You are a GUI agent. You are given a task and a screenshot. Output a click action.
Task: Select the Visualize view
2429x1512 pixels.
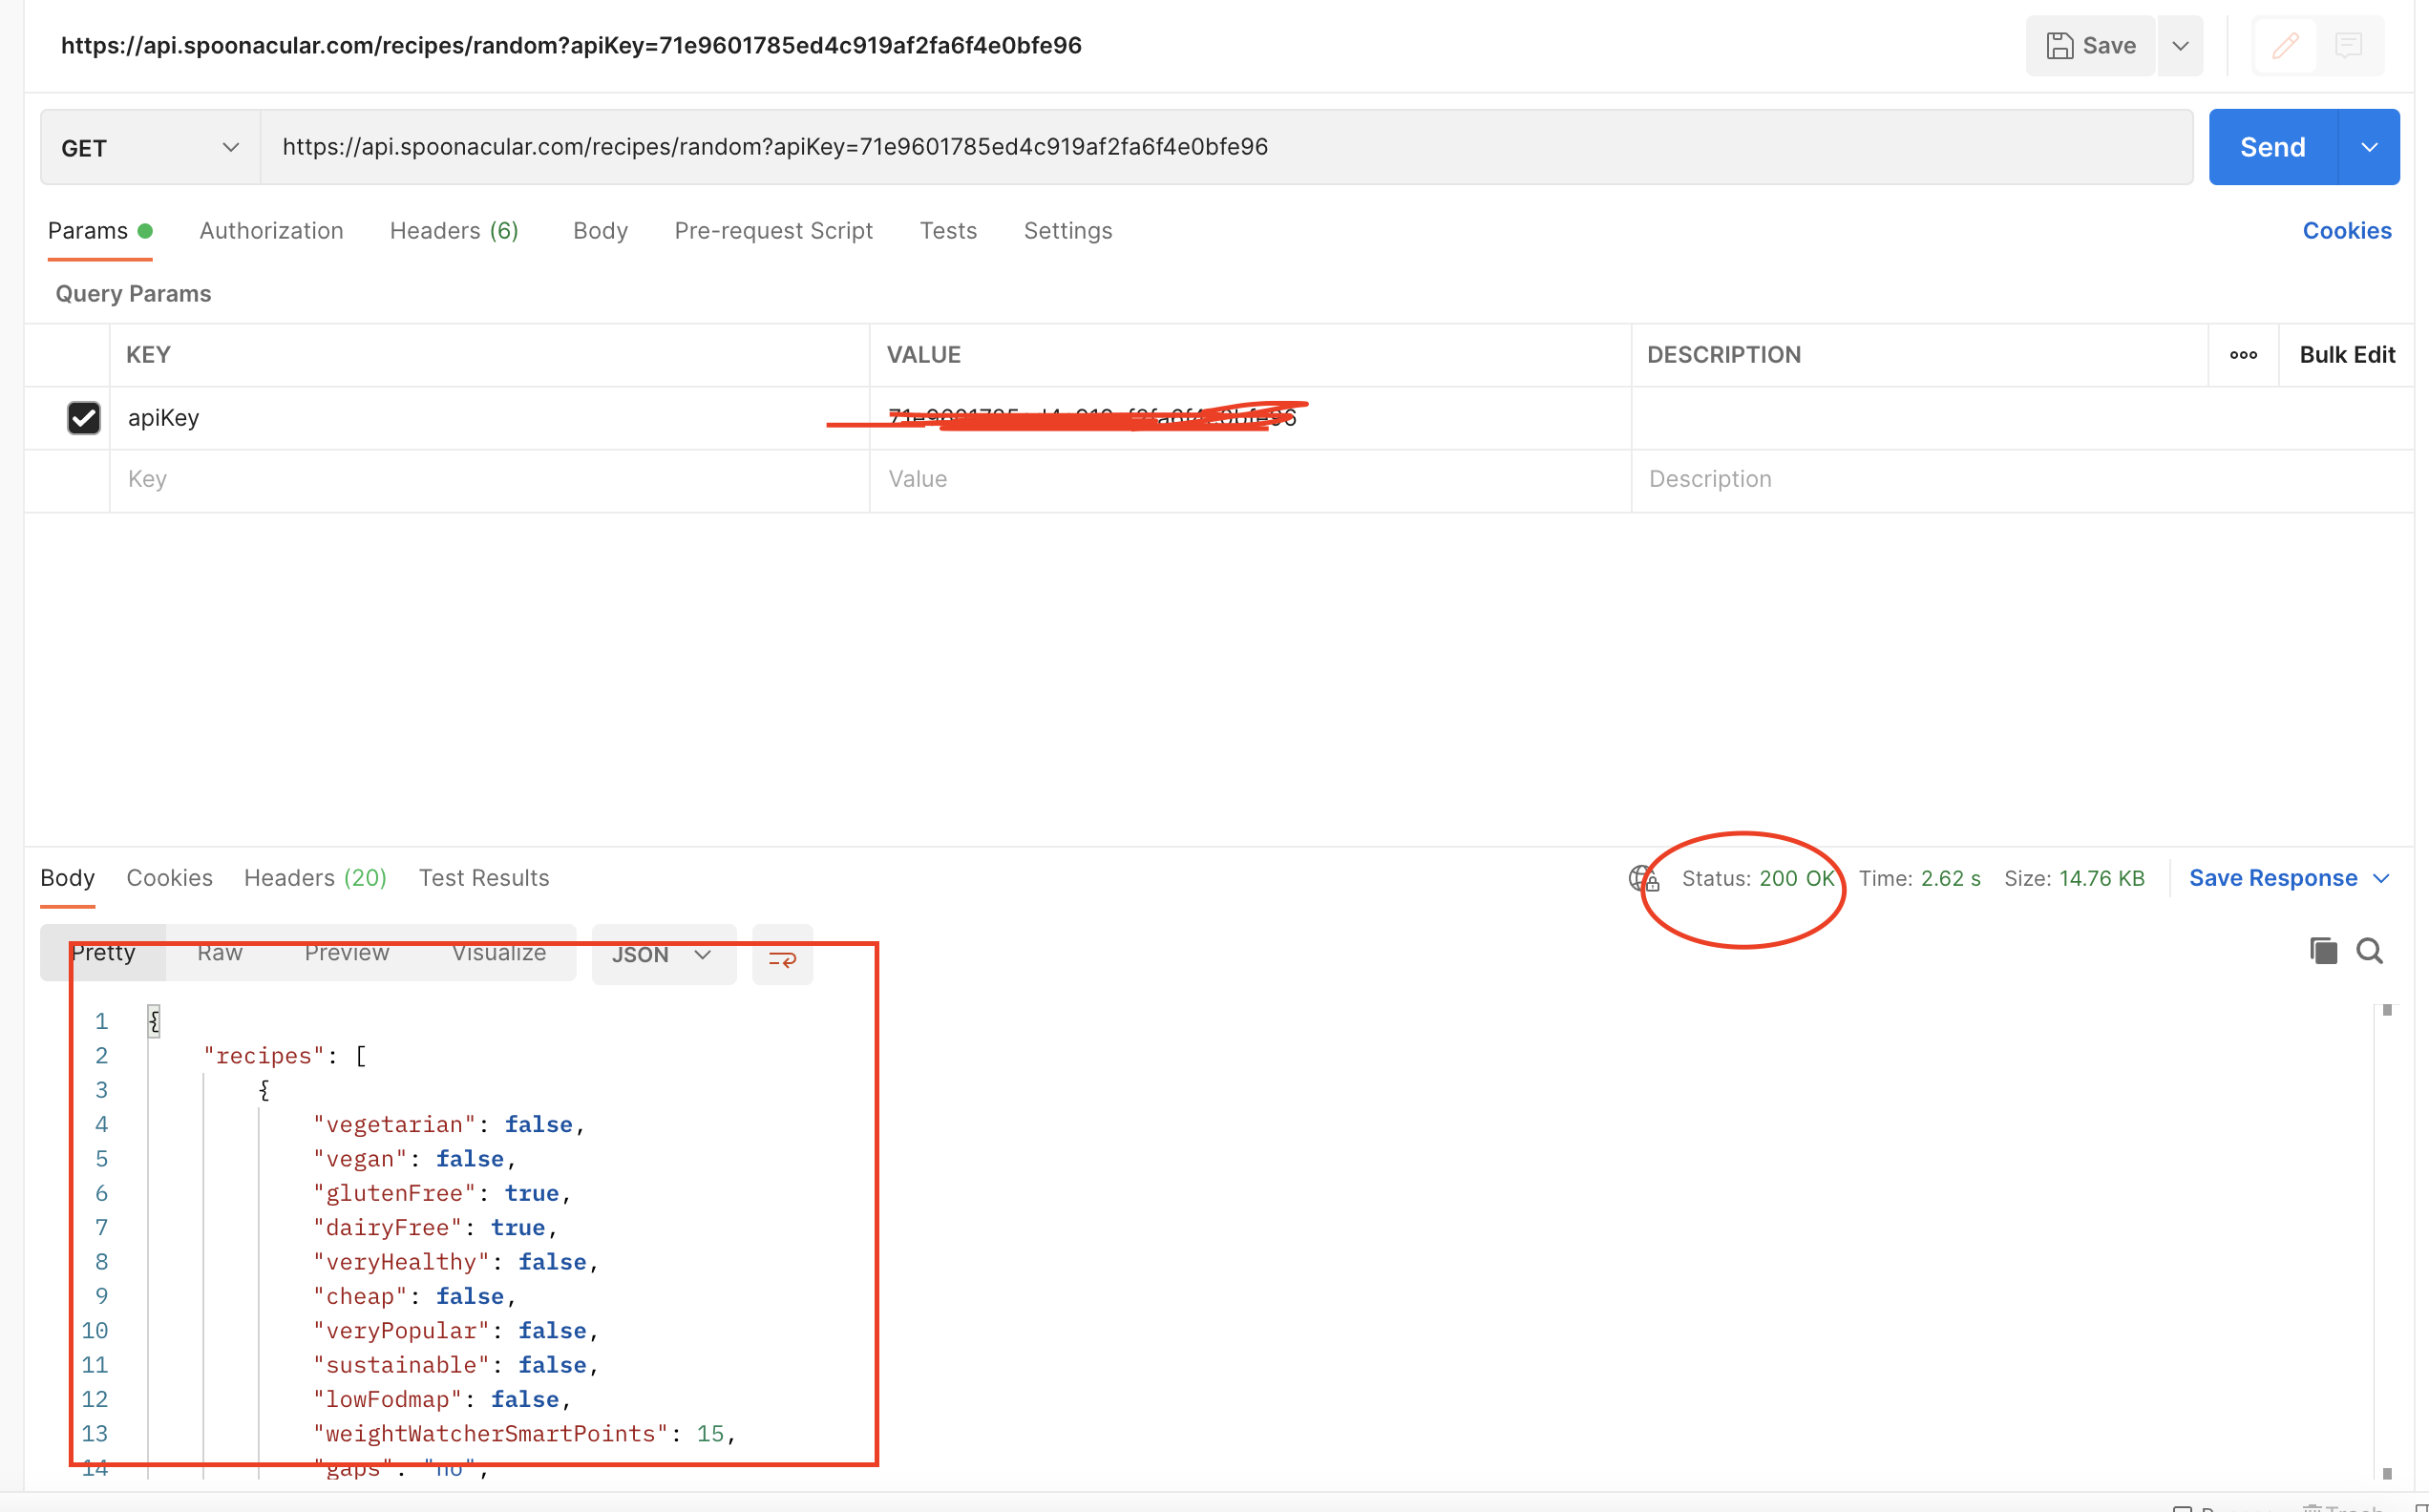click(499, 953)
